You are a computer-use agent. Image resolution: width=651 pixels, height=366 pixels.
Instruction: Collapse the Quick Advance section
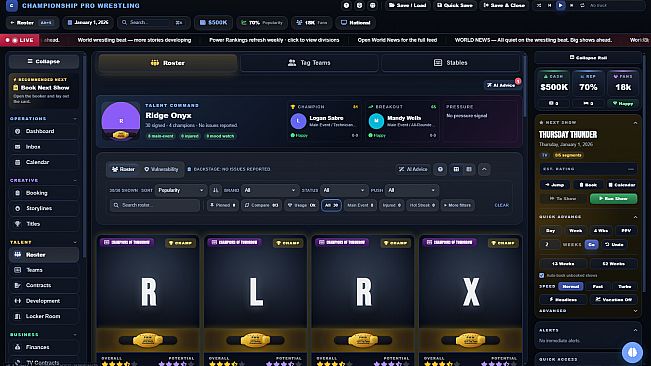(635, 217)
